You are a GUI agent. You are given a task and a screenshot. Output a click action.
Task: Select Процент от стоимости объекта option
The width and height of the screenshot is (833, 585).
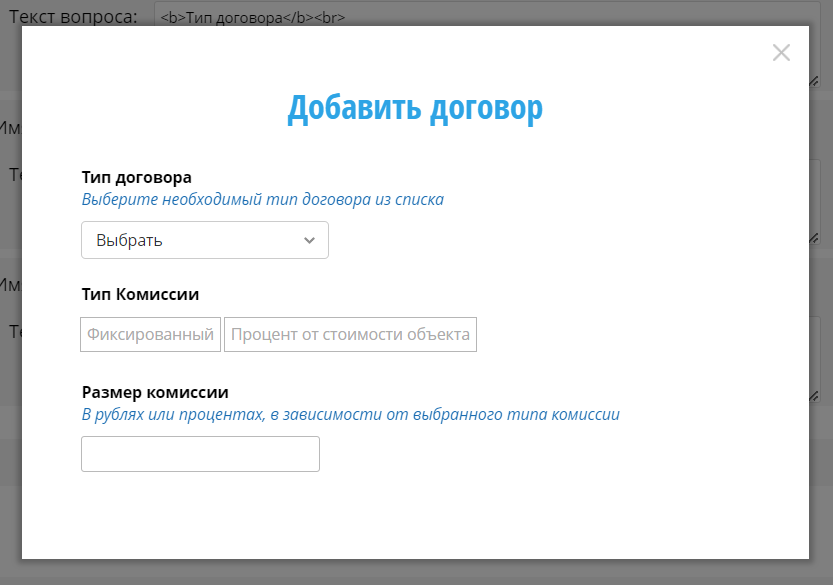click(x=350, y=335)
